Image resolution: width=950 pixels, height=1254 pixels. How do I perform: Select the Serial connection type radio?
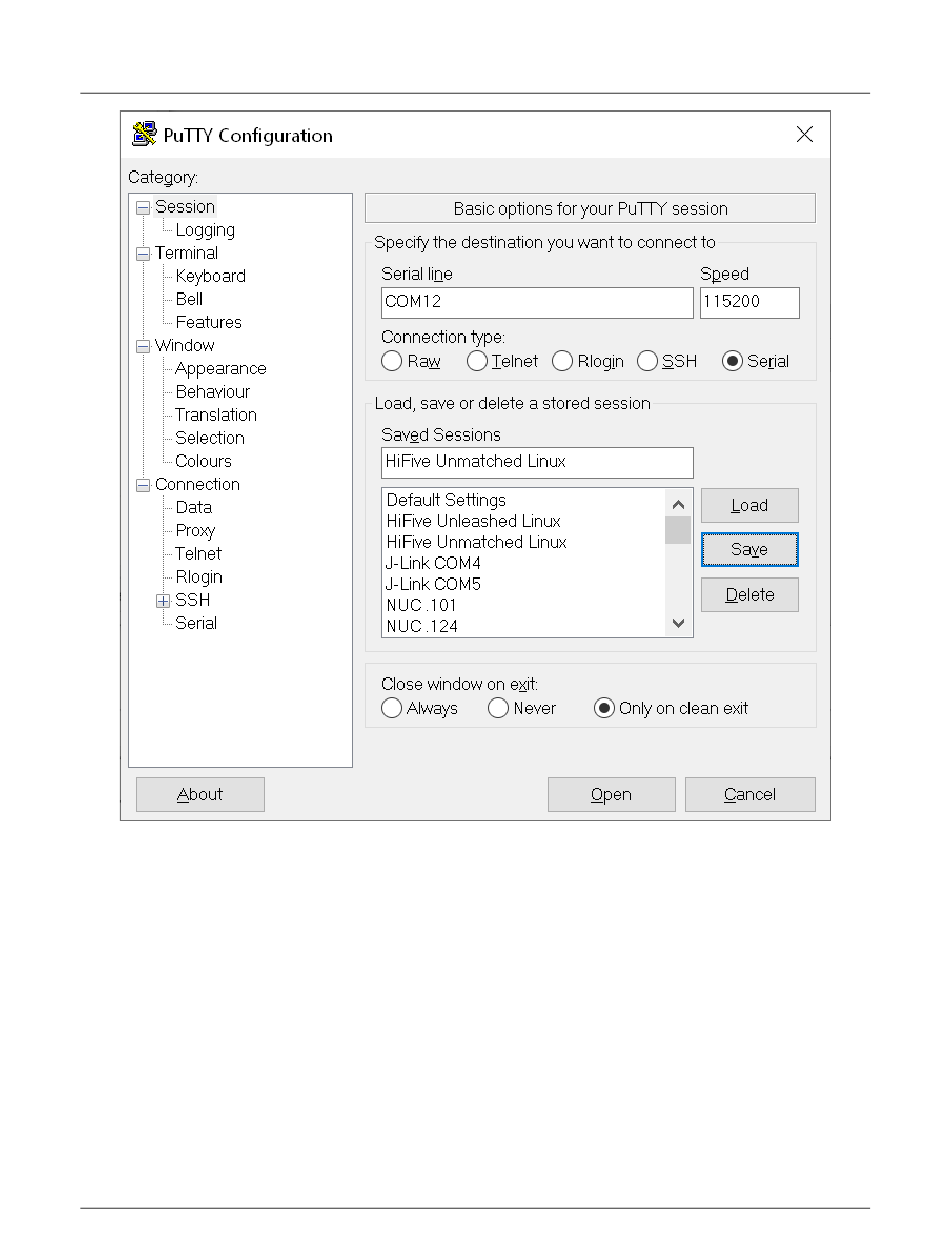pyautogui.click(x=732, y=361)
